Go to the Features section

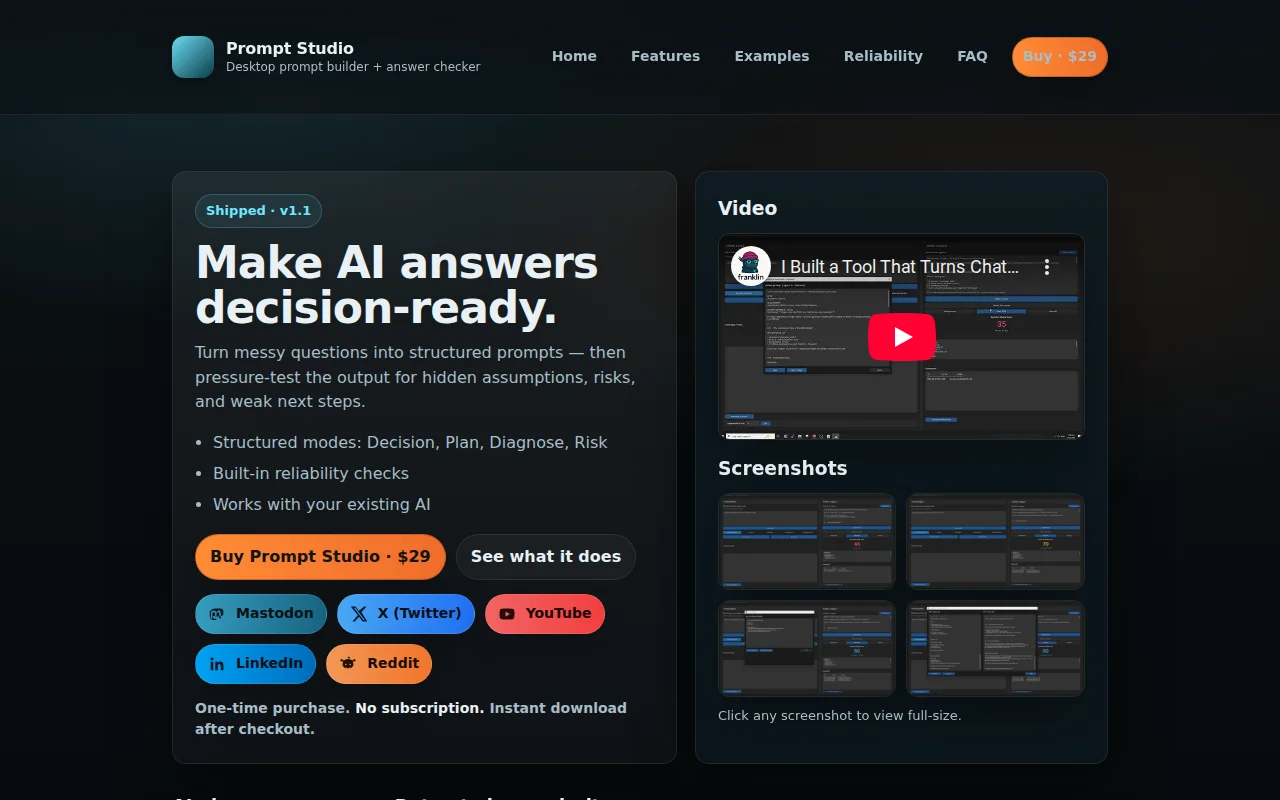point(665,56)
